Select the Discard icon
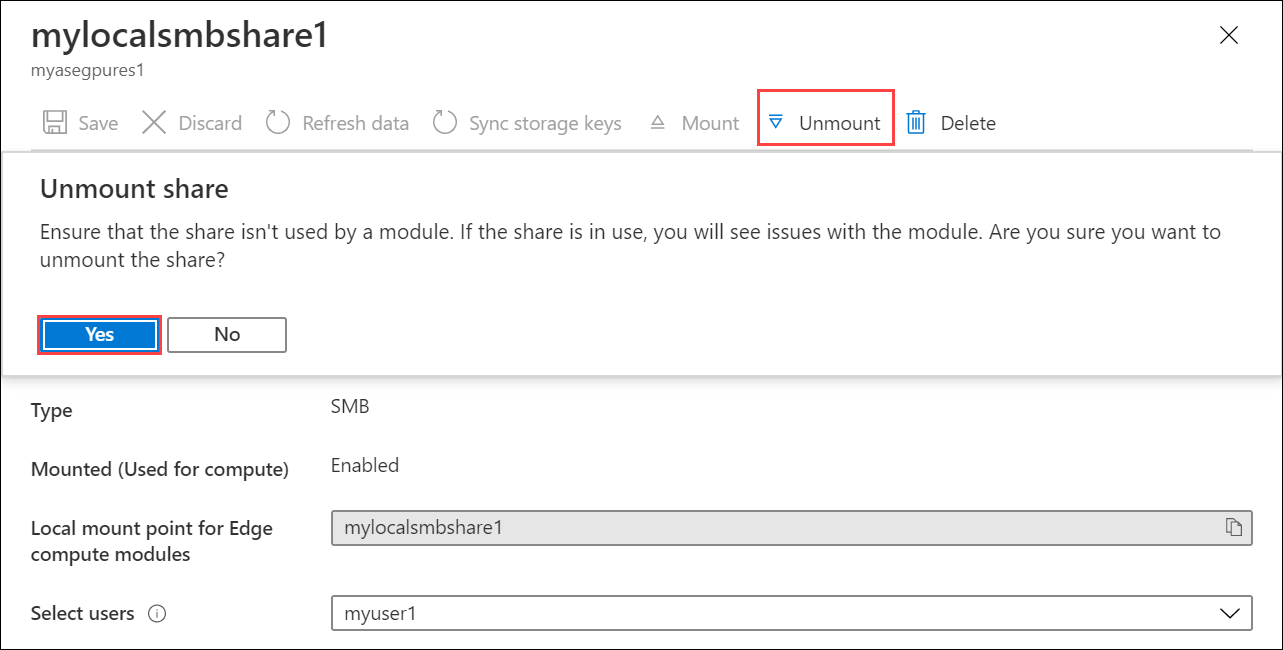The height and width of the screenshot is (650, 1283). (x=155, y=122)
